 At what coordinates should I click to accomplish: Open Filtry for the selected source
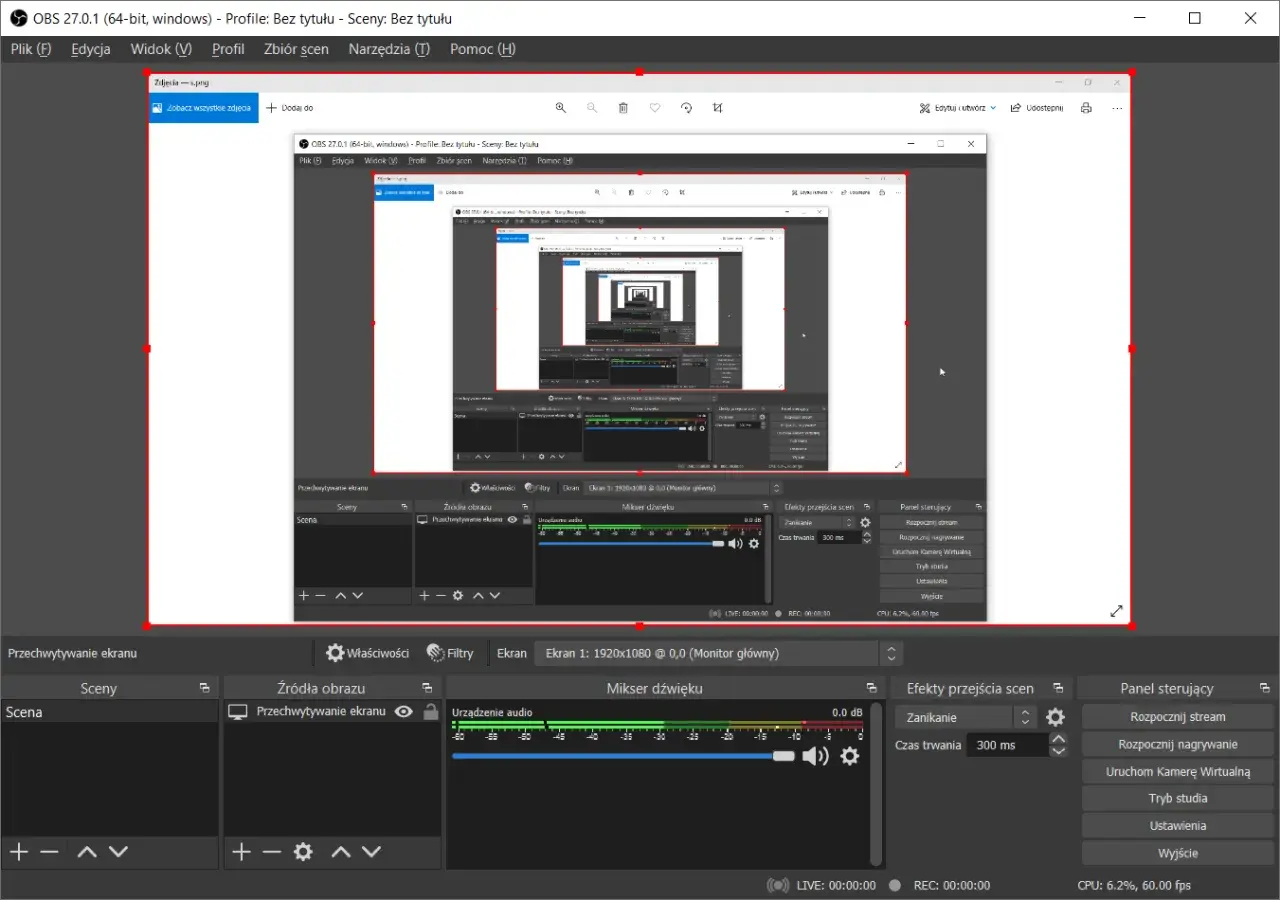[450, 653]
